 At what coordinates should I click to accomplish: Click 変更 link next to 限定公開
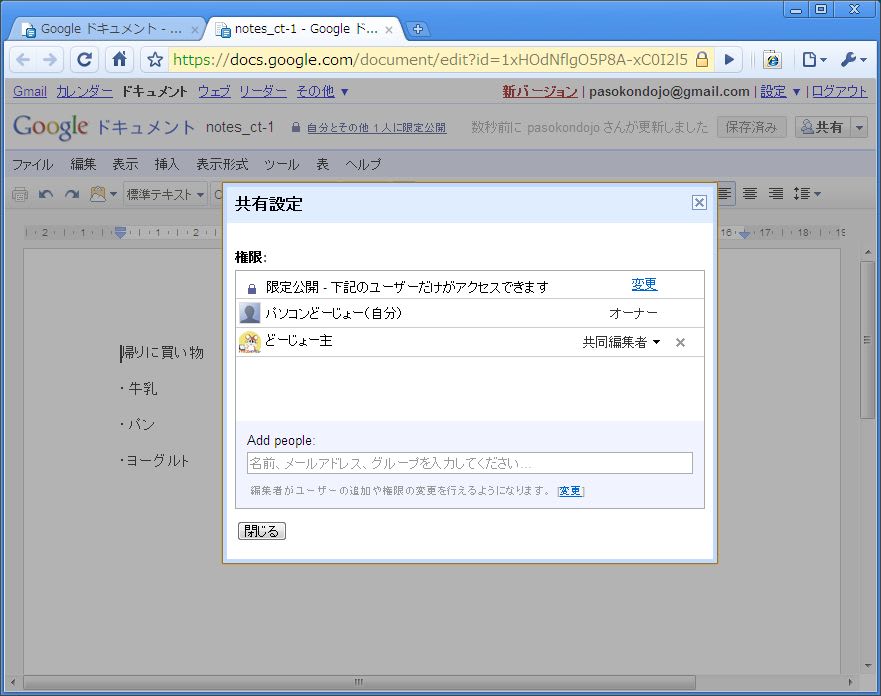[x=644, y=285]
